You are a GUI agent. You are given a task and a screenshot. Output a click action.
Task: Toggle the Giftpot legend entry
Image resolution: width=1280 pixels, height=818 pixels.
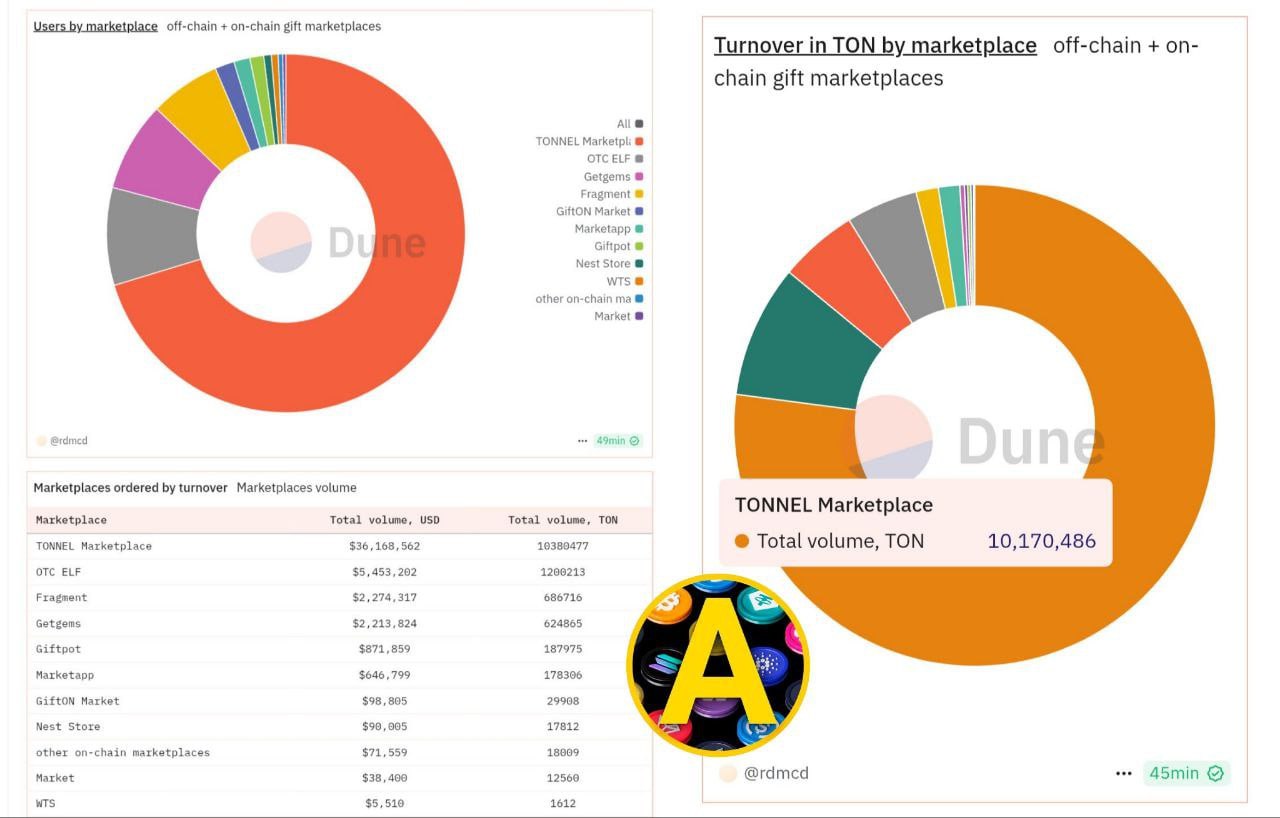tap(619, 246)
